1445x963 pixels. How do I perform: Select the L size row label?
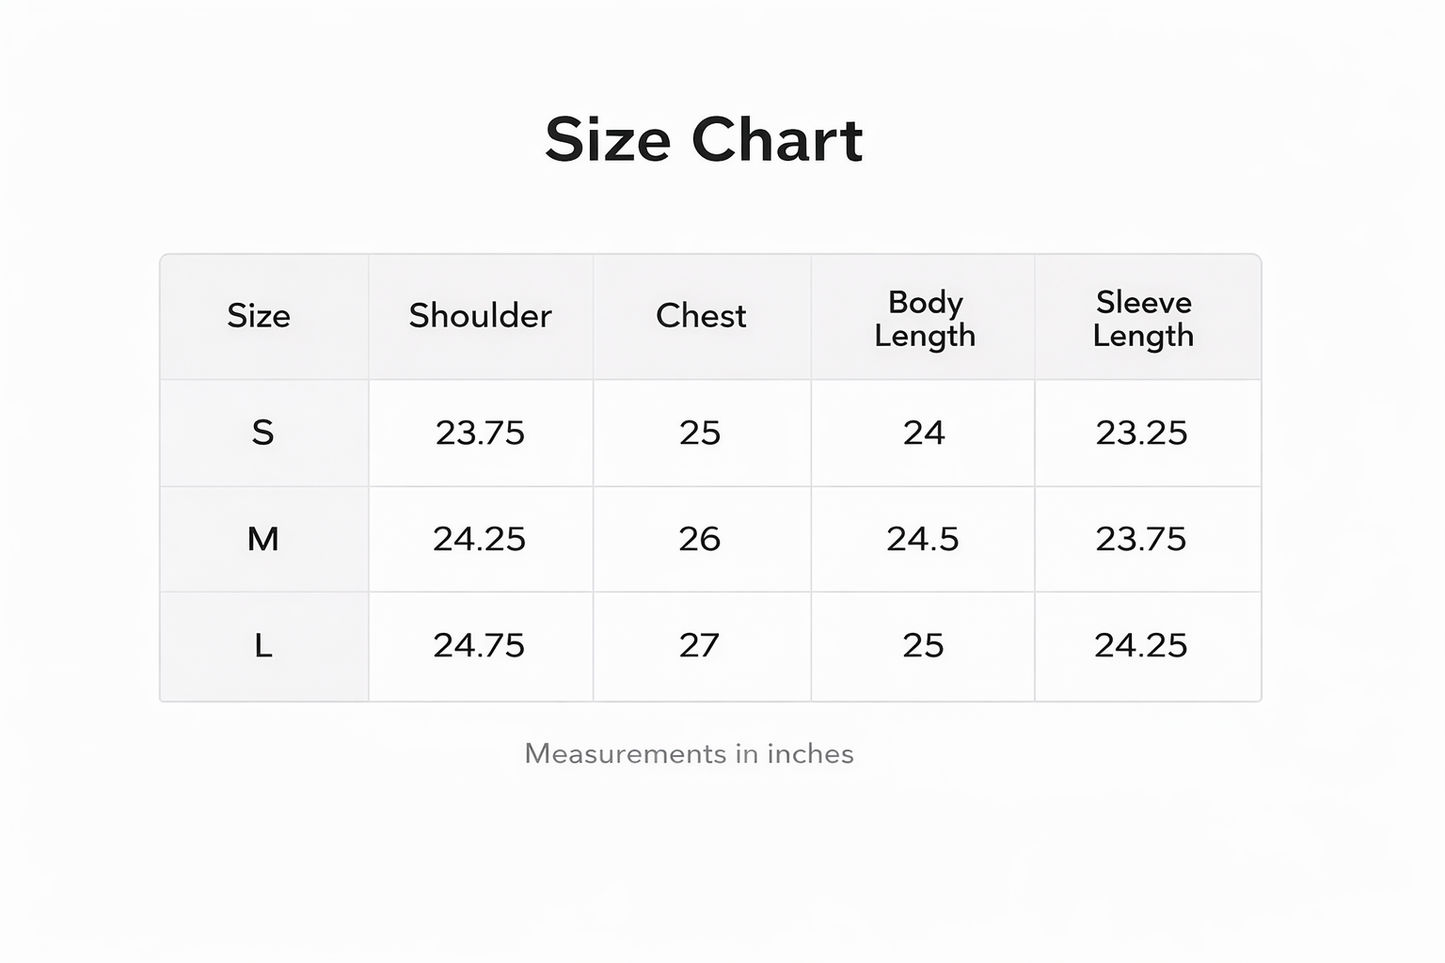[263, 646]
